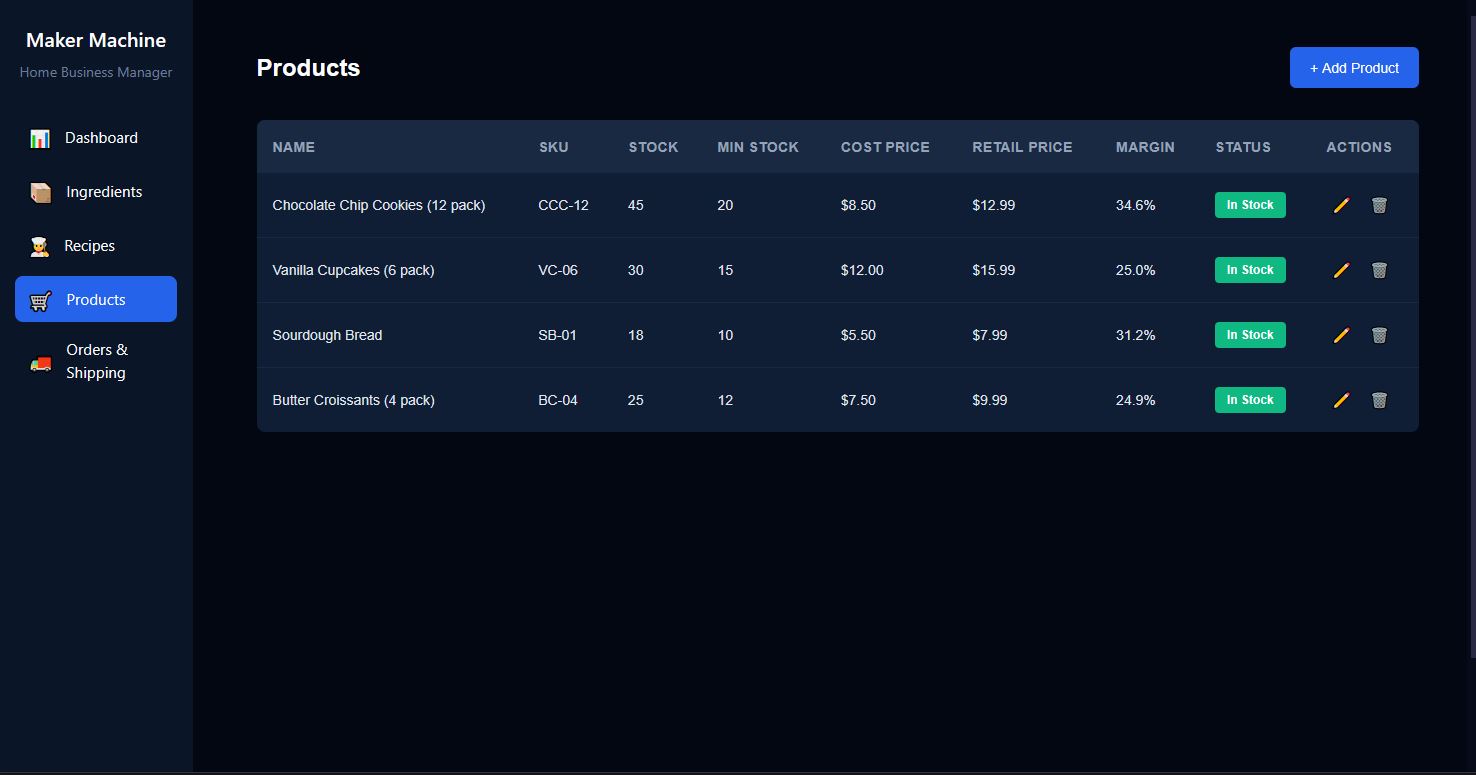Select Products in the sidebar
Viewport: 1476px width, 775px height.
click(x=96, y=300)
